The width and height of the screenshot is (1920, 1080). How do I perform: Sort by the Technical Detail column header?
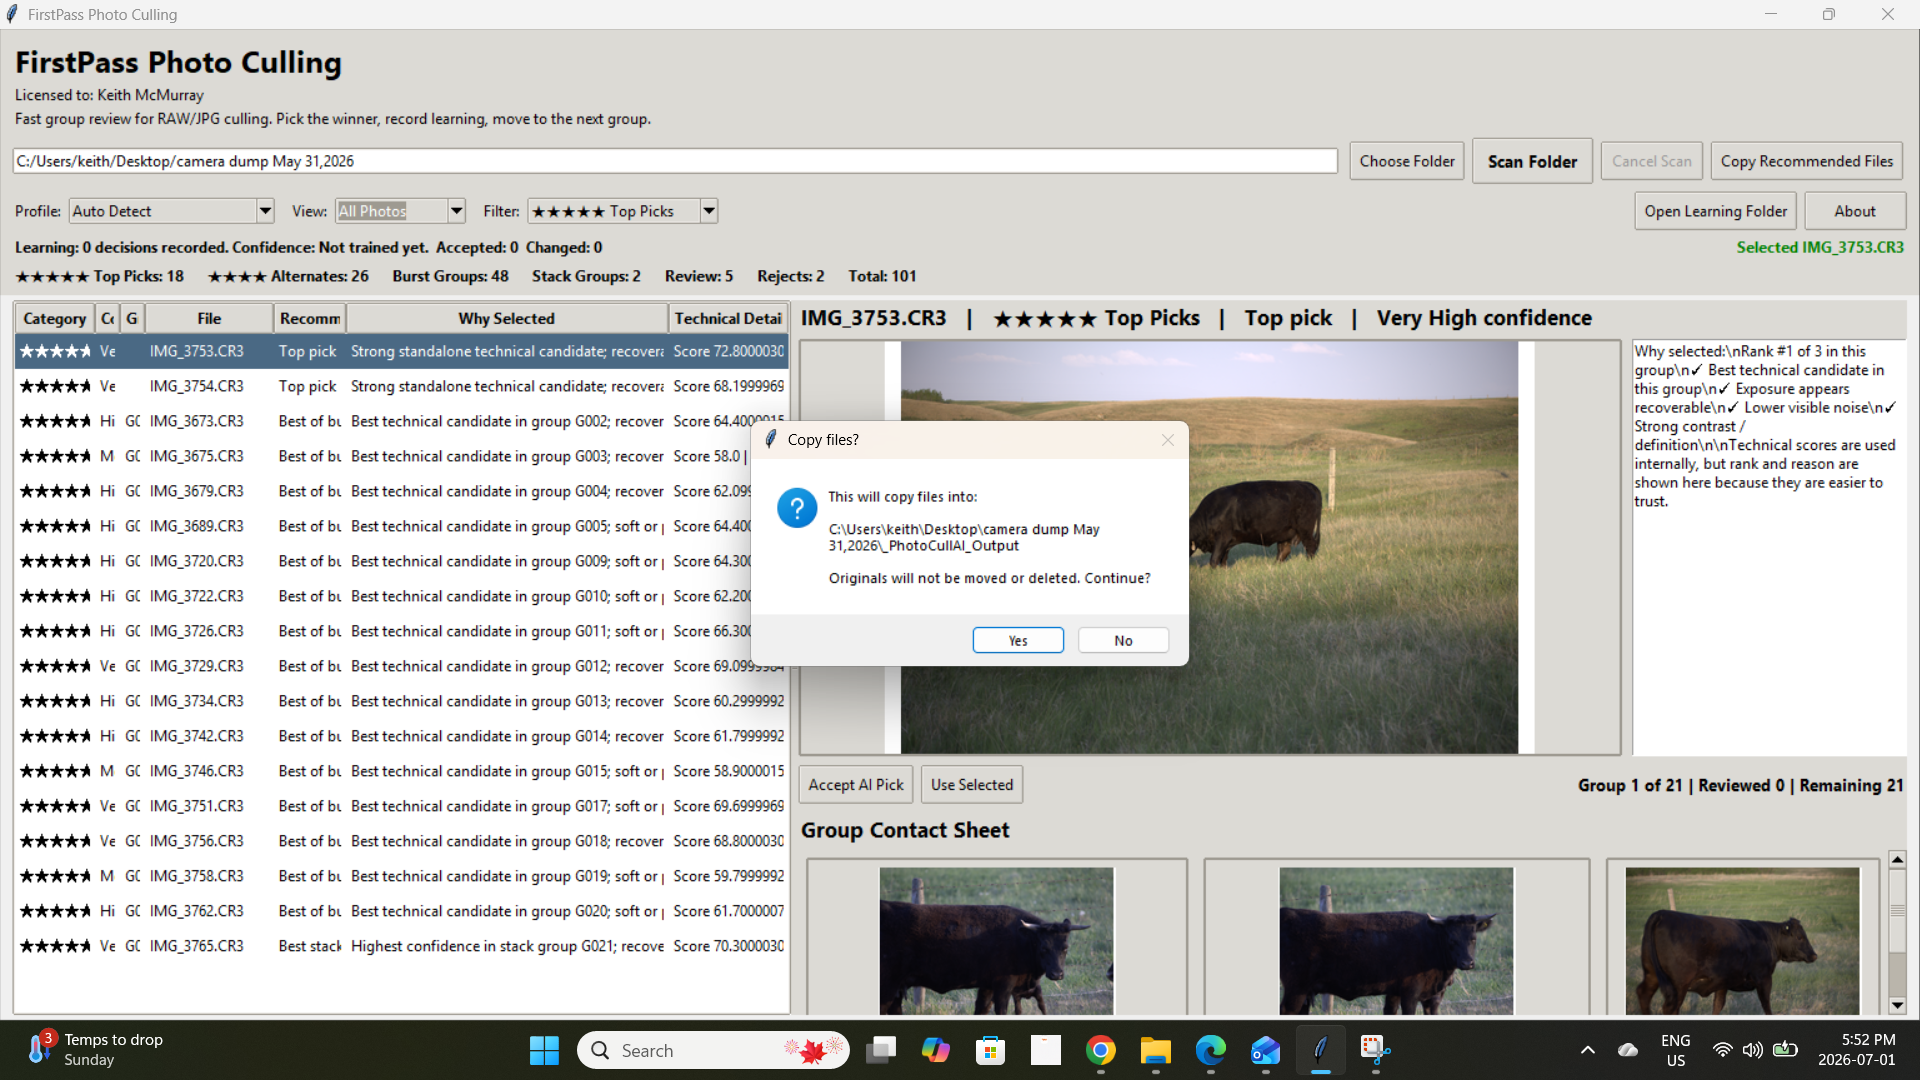(728, 319)
